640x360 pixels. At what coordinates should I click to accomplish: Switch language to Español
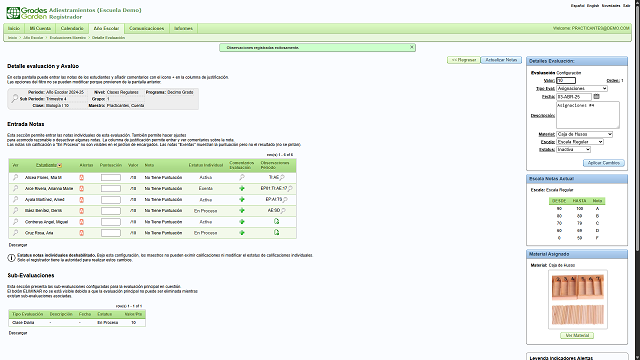[578, 6]
